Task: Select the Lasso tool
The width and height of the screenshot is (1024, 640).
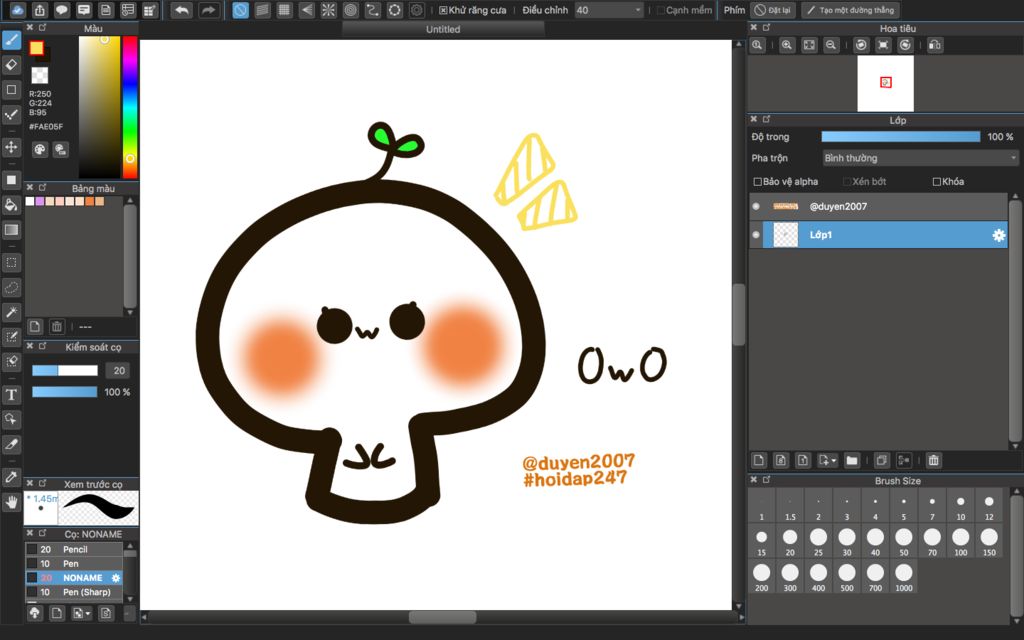Action: click(x=12, y=287)
